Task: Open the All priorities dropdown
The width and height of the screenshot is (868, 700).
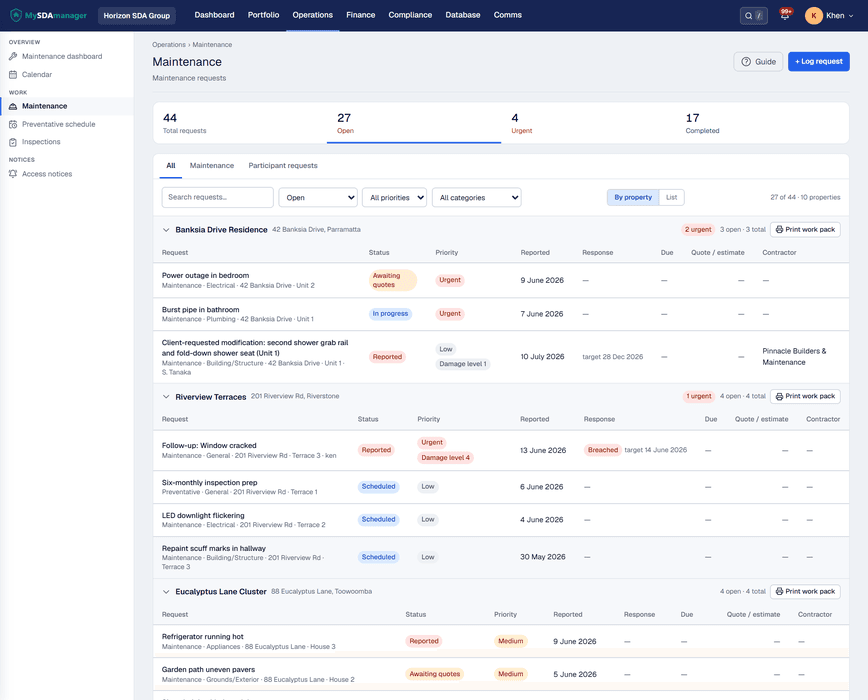Action: click(394, 198)
